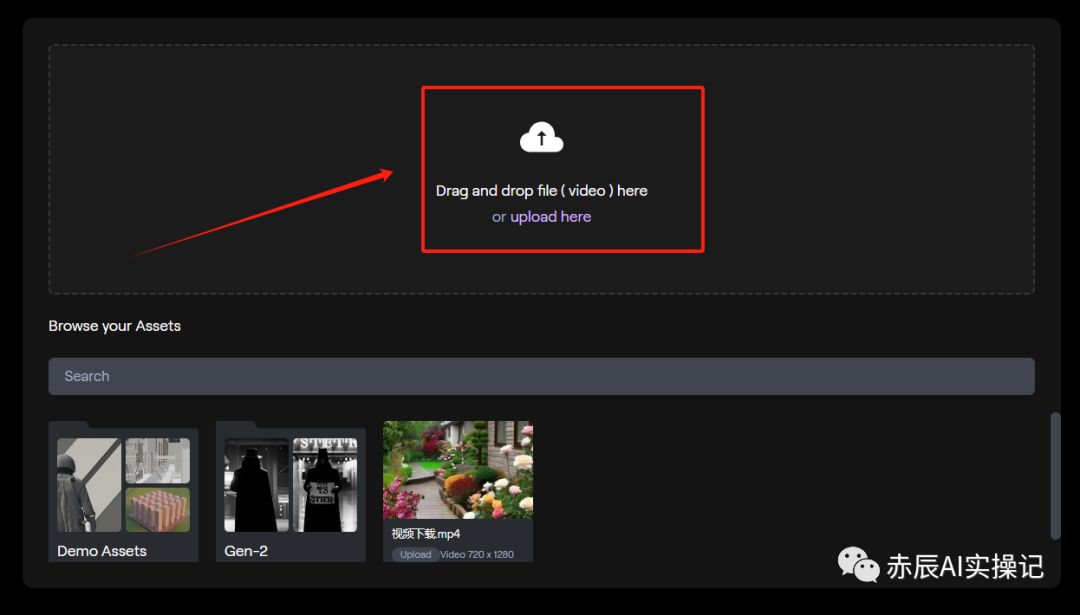Screen dimensions: 1080x615
Task: Select the white structure preview in Demo Assets
Action: pyautogui.click(x=158, y=460)
